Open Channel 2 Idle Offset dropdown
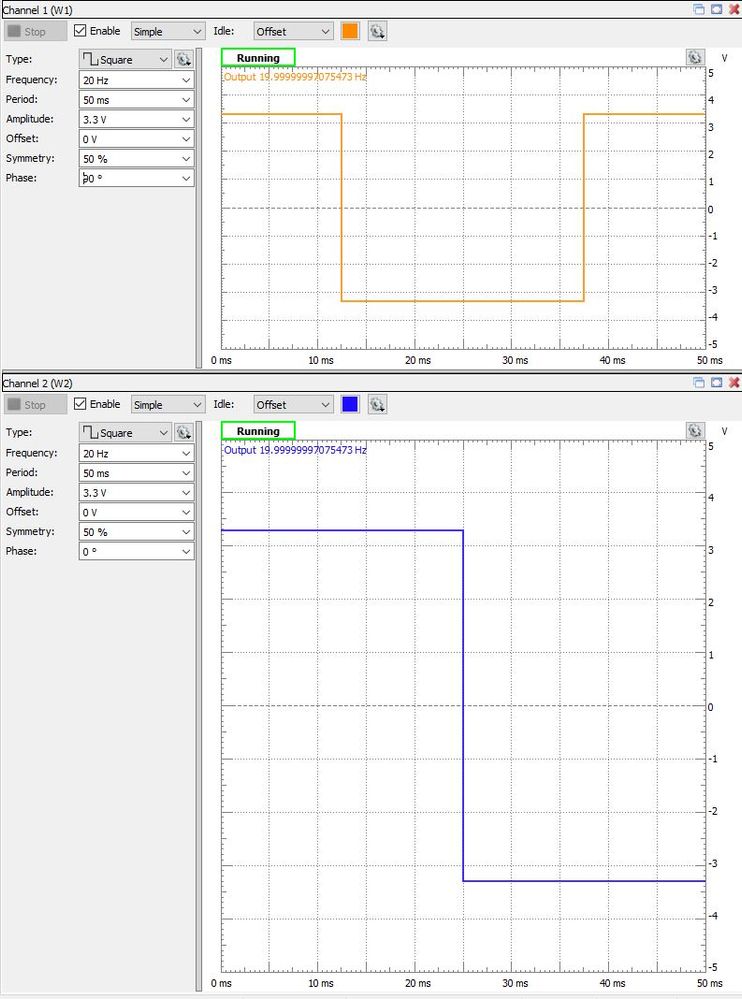This screenshot has width=742, height=999. [294, 405]
